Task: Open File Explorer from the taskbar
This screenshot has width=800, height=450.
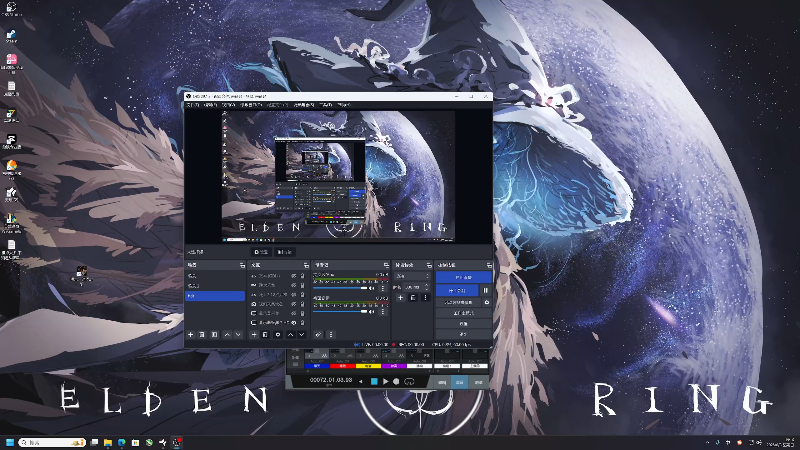Action: [108, 442]
